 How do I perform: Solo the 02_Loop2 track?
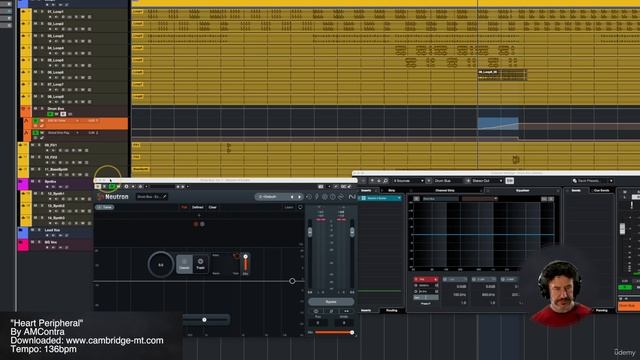[x=42, y=24]
